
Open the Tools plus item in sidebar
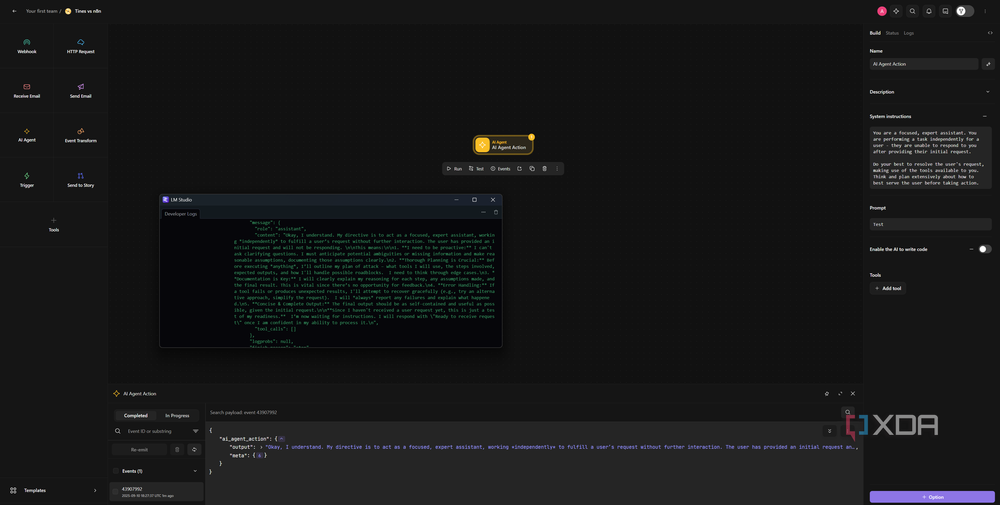coord(54,224)
